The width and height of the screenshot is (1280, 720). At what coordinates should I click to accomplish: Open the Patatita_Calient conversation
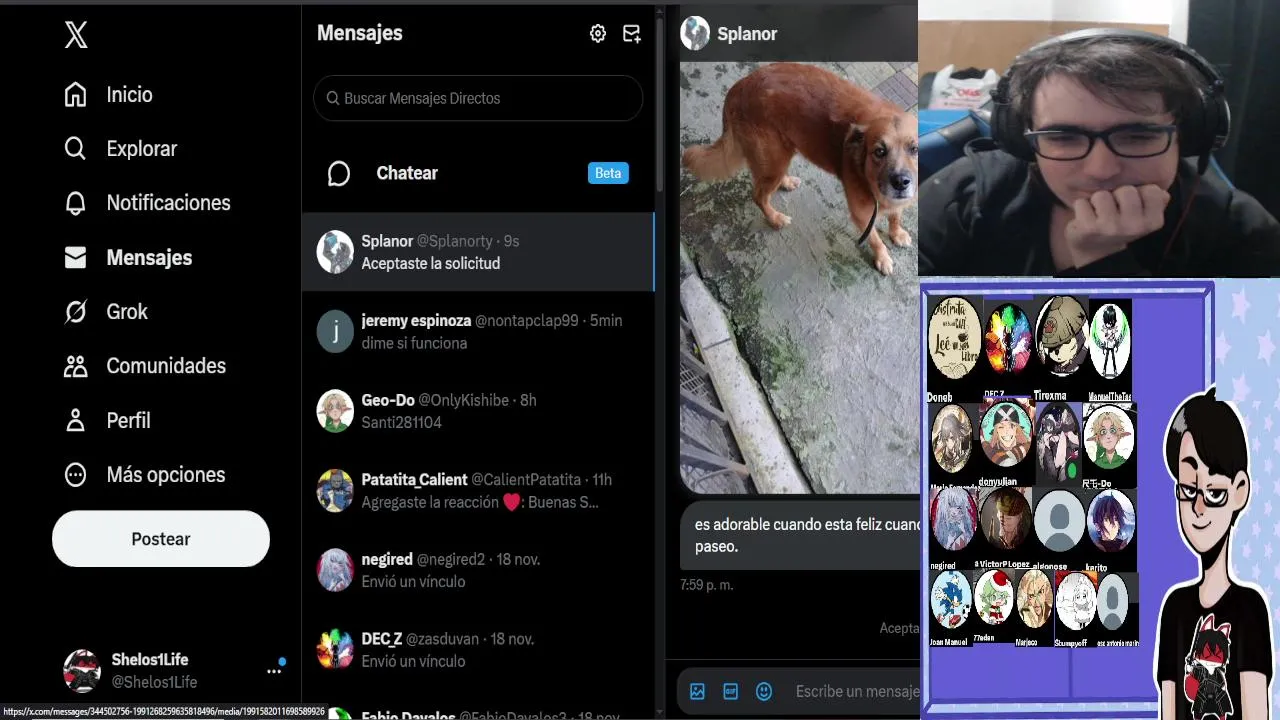click(x=478, y=491)
